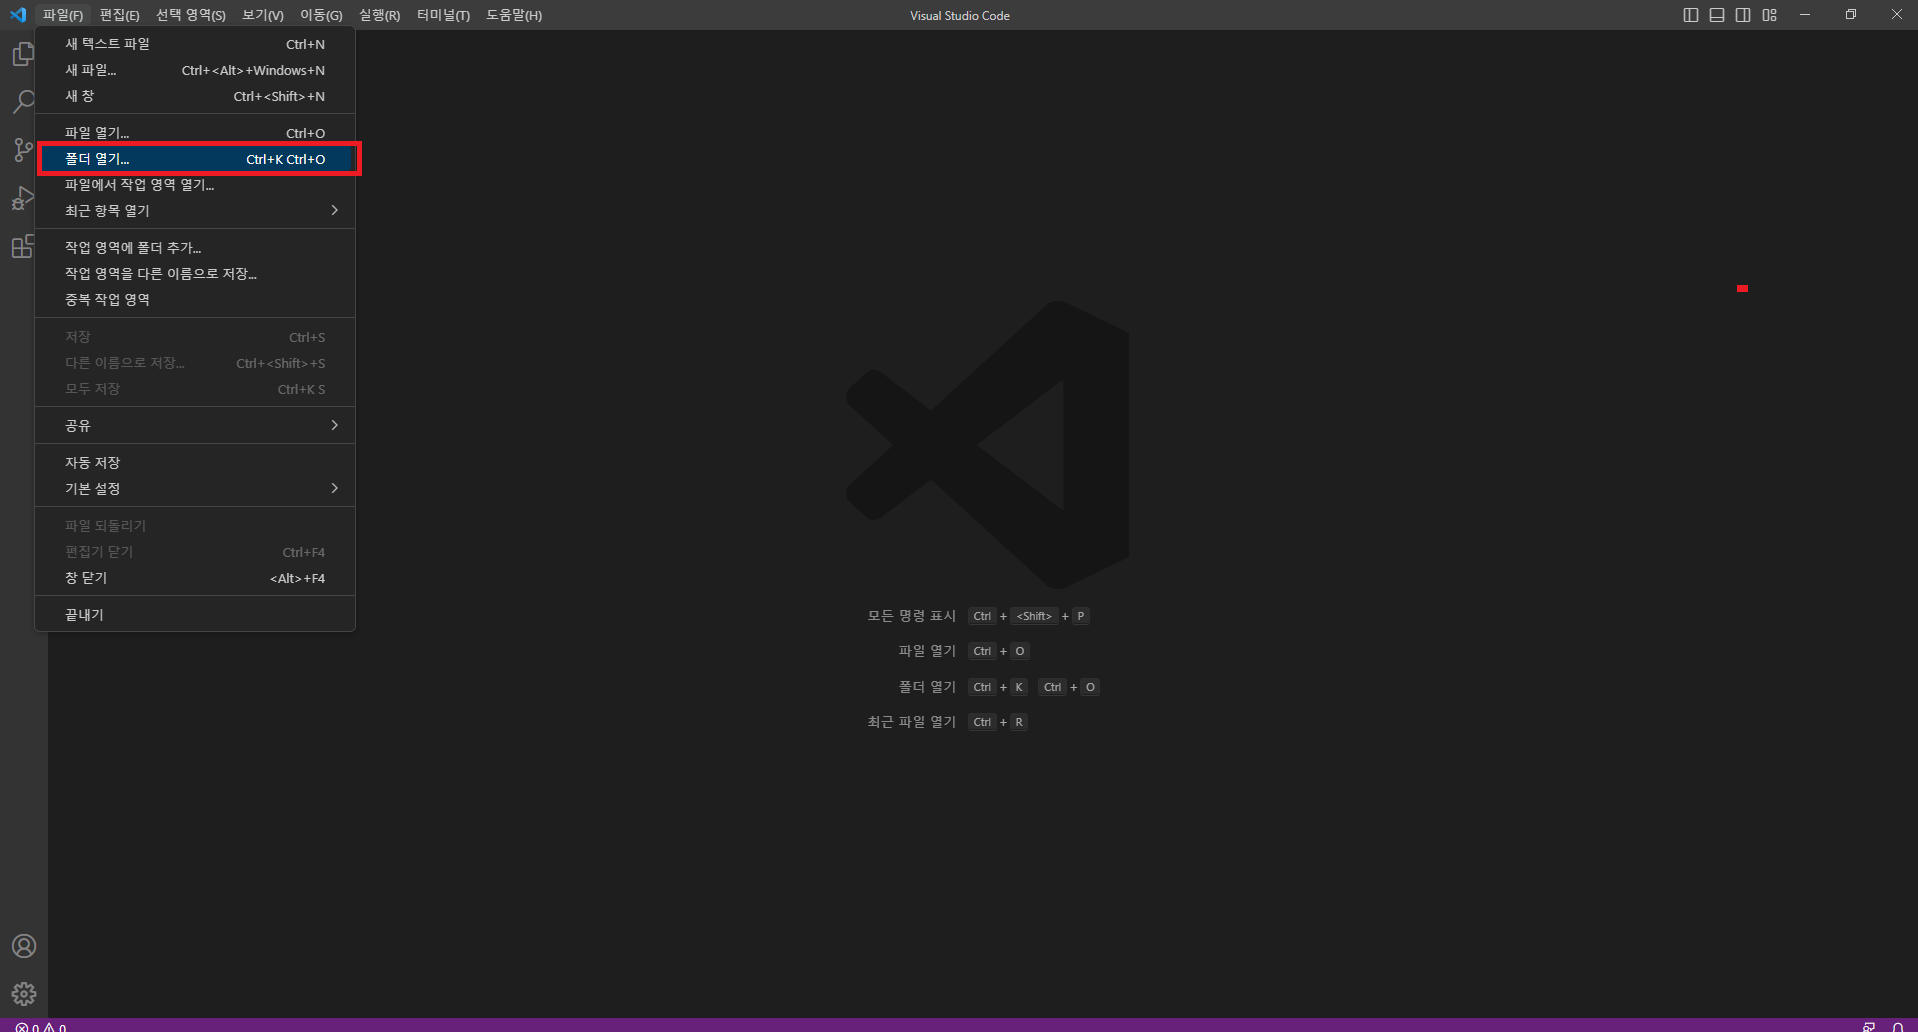Select 새 파일... menu entry
Screen dimensions: 1918x1032
click(195, 70)
